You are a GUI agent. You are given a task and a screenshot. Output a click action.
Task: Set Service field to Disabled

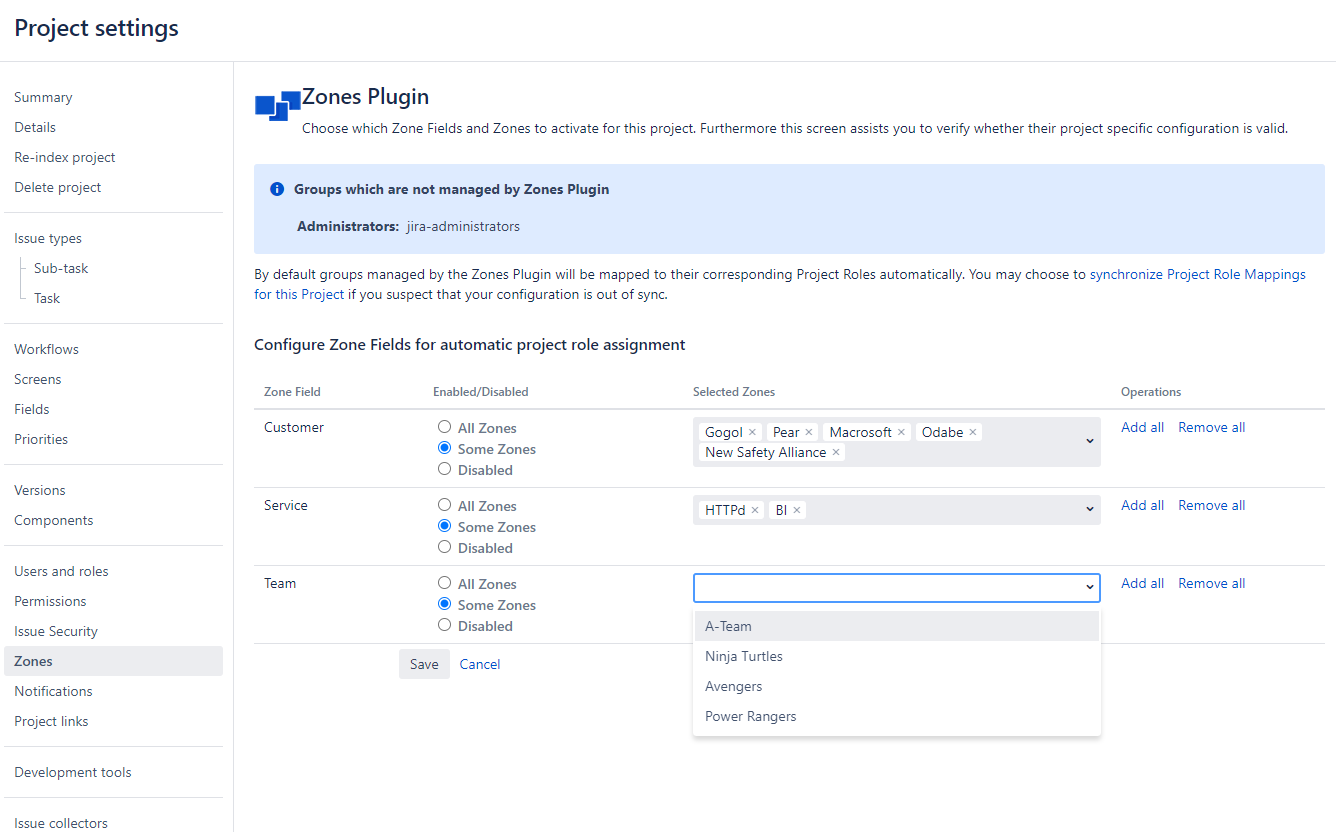445,547
